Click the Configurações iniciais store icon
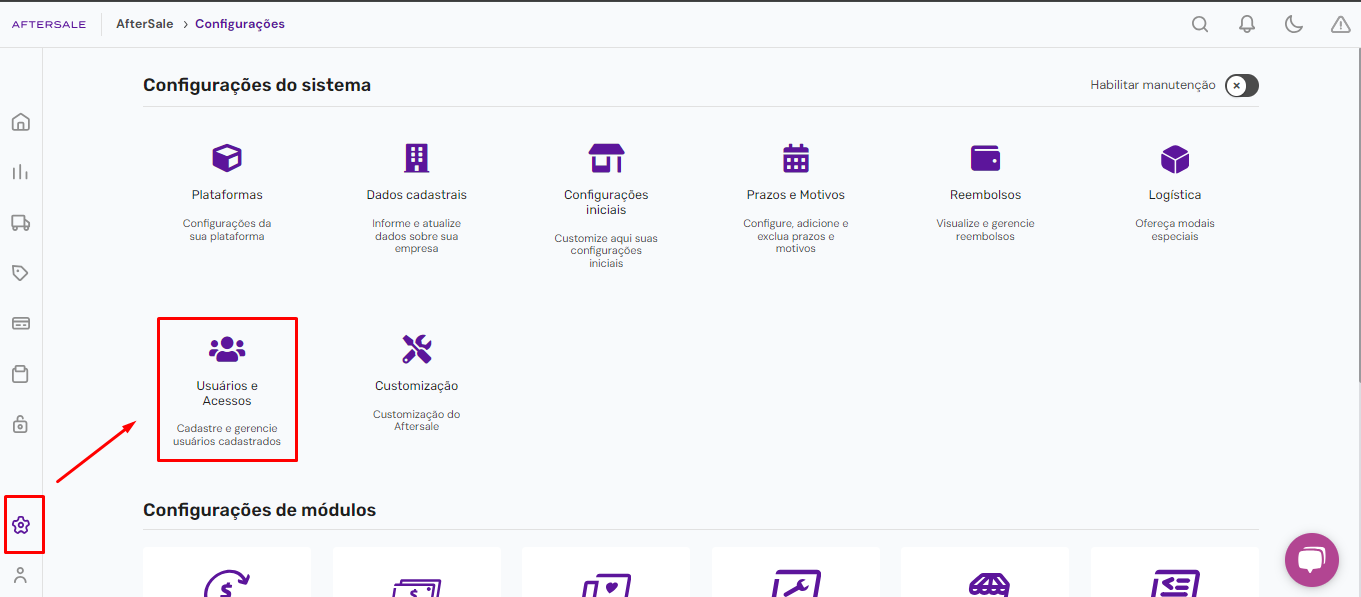 (606, 158)
